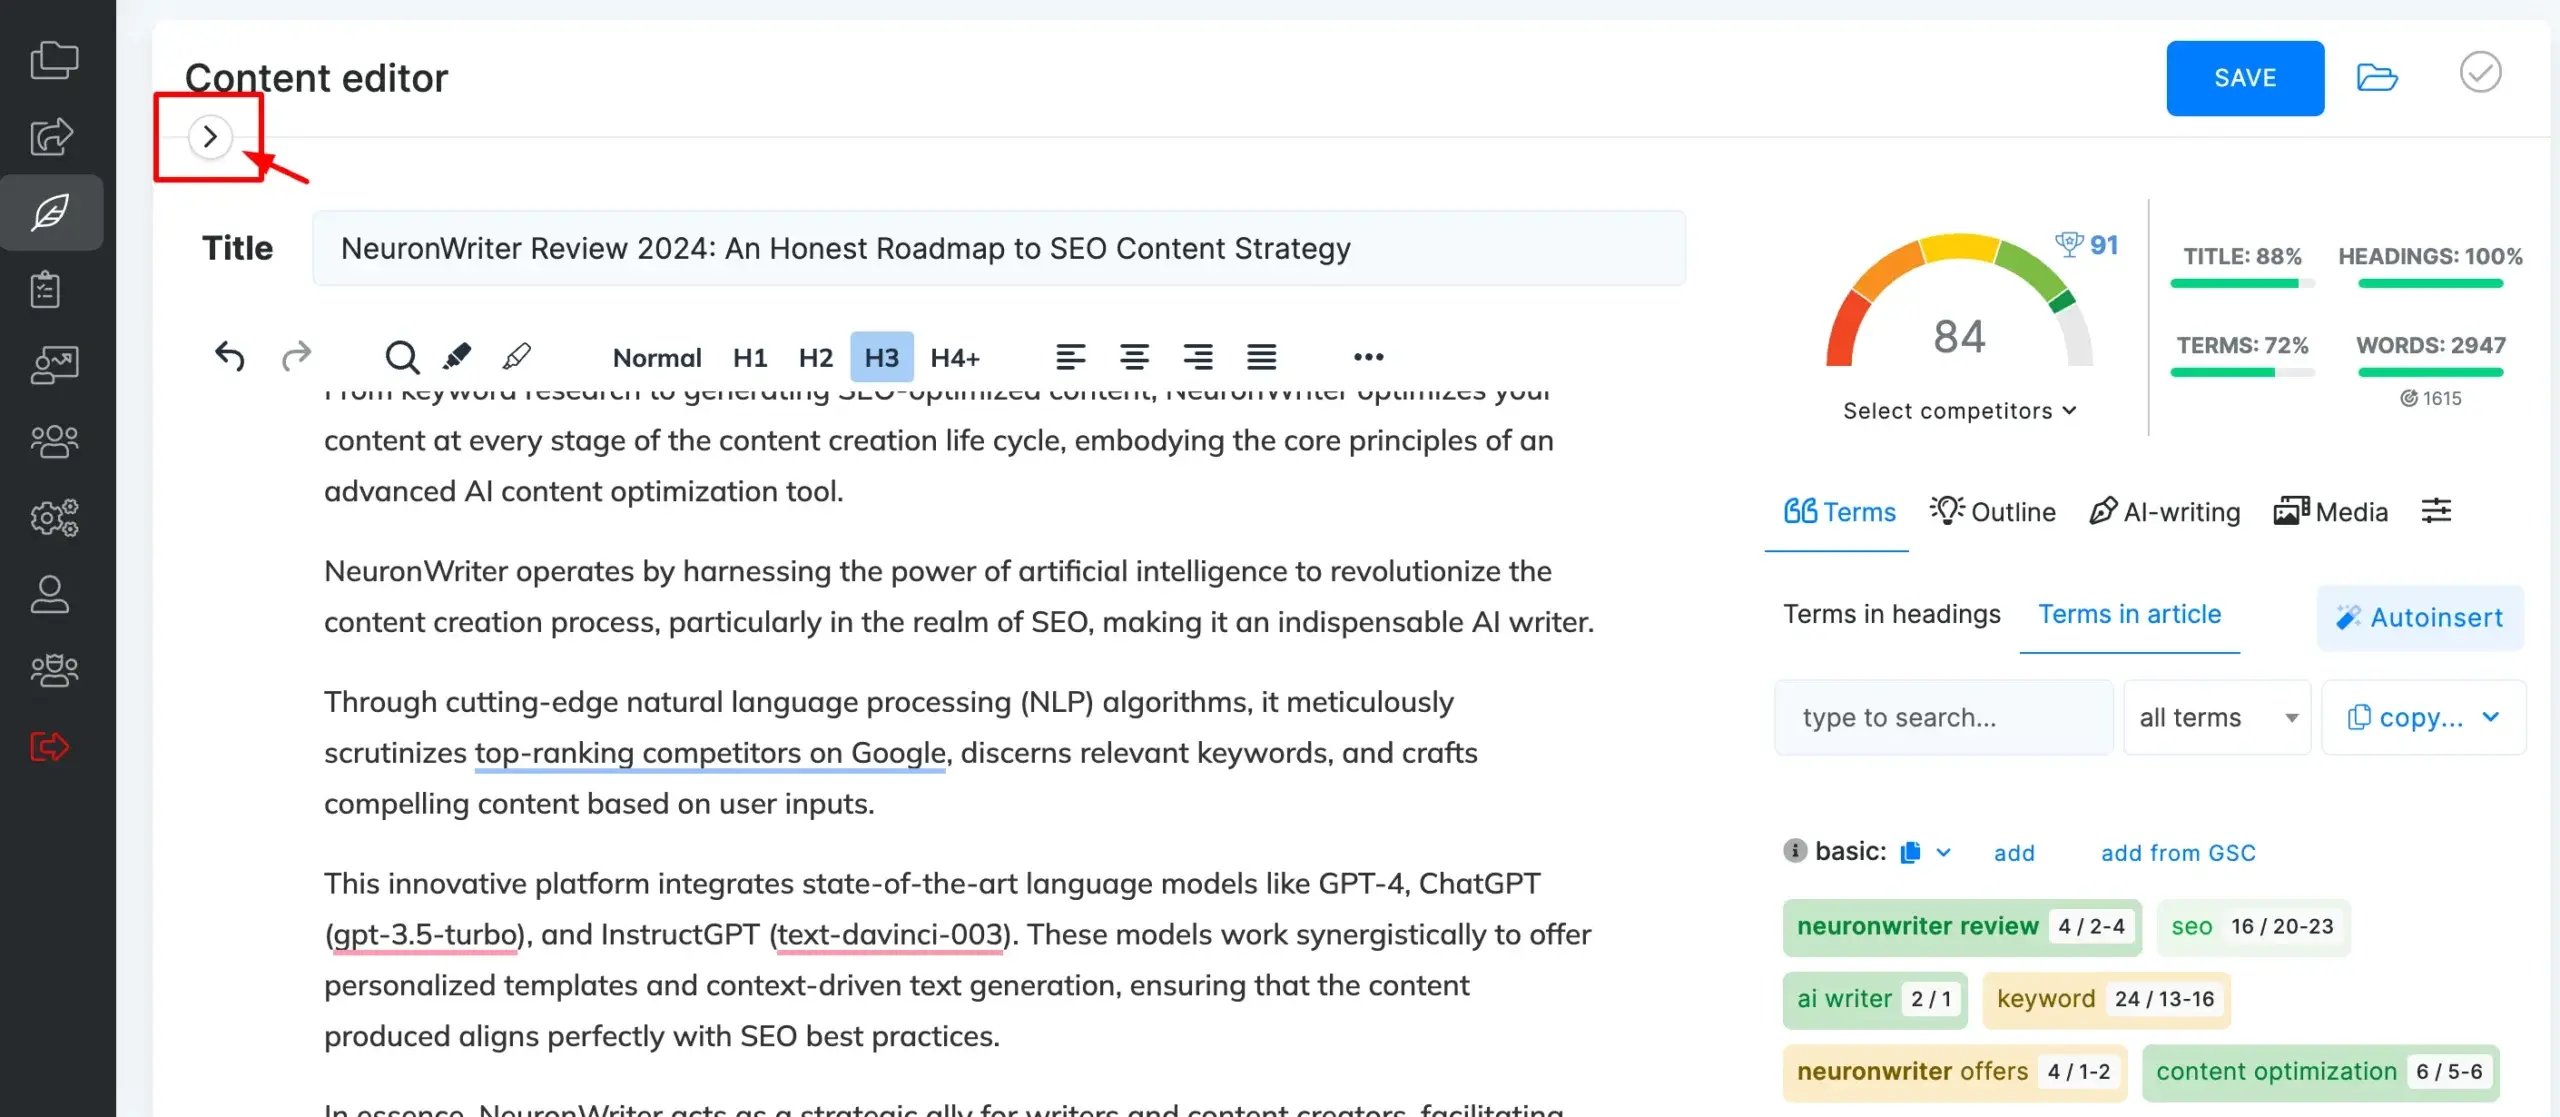Click the red logout sidebar icon
The image size is (2560, 1117).
[50, 746]
